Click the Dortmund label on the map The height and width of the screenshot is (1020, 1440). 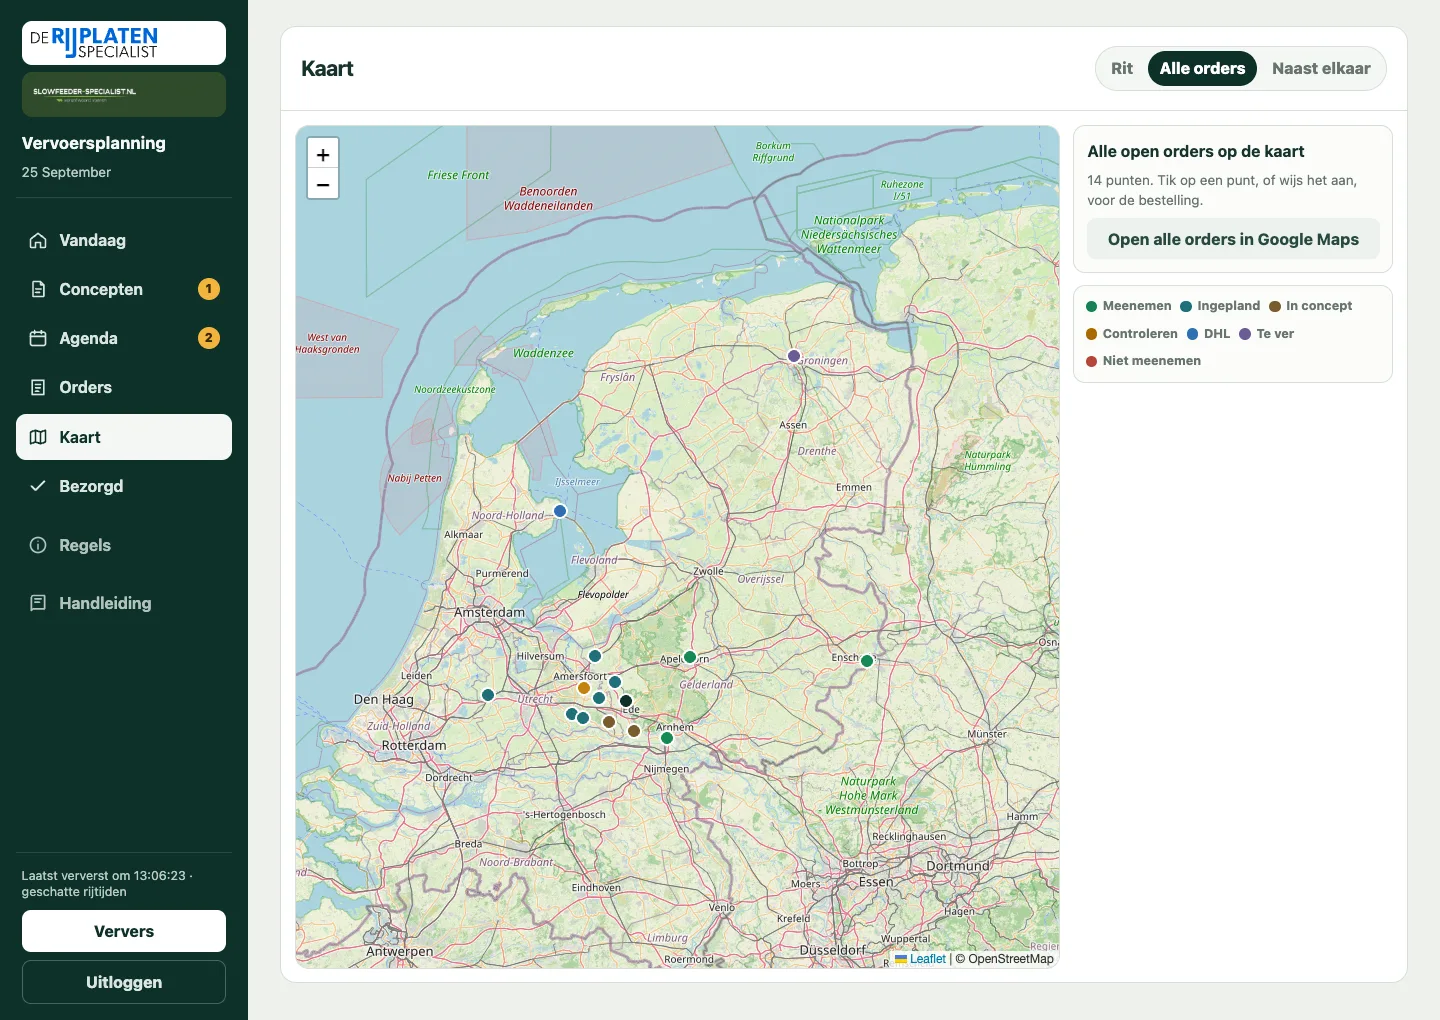point(958,865)
